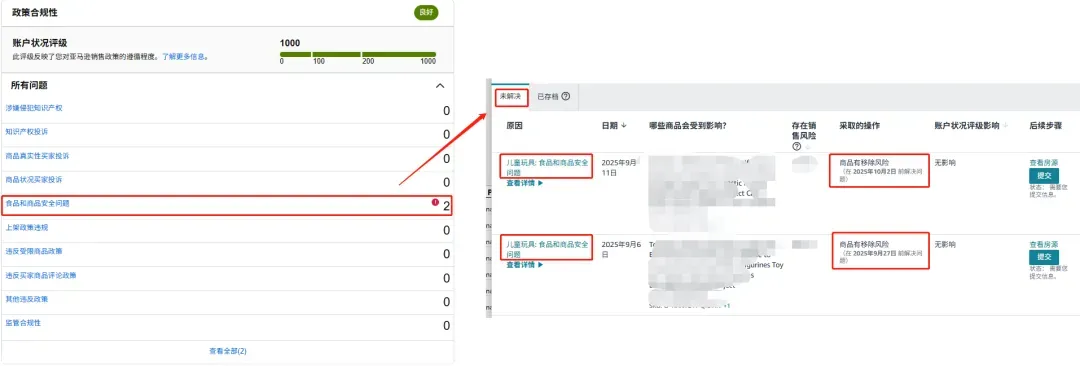Click help icon beside 已存档 tab
This screenshot has height=366, width=1080.
(x=565, y=96)
